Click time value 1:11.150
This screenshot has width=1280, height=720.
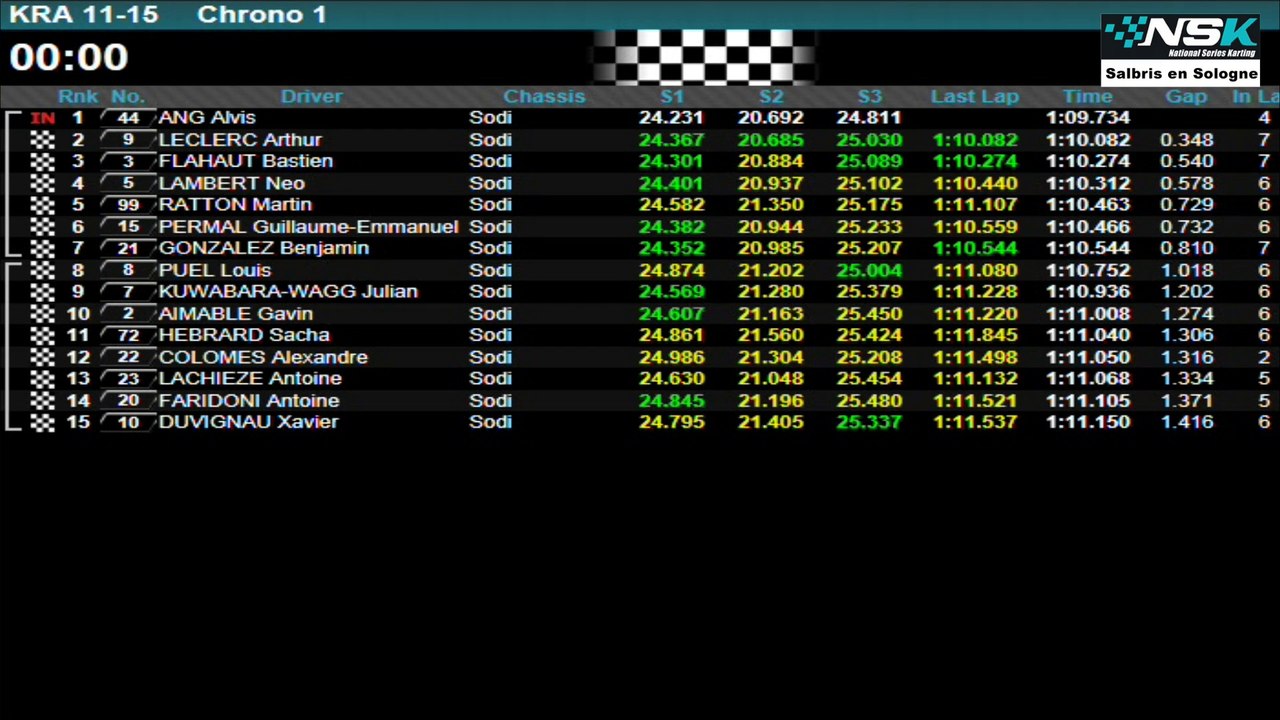(1088, 422)
